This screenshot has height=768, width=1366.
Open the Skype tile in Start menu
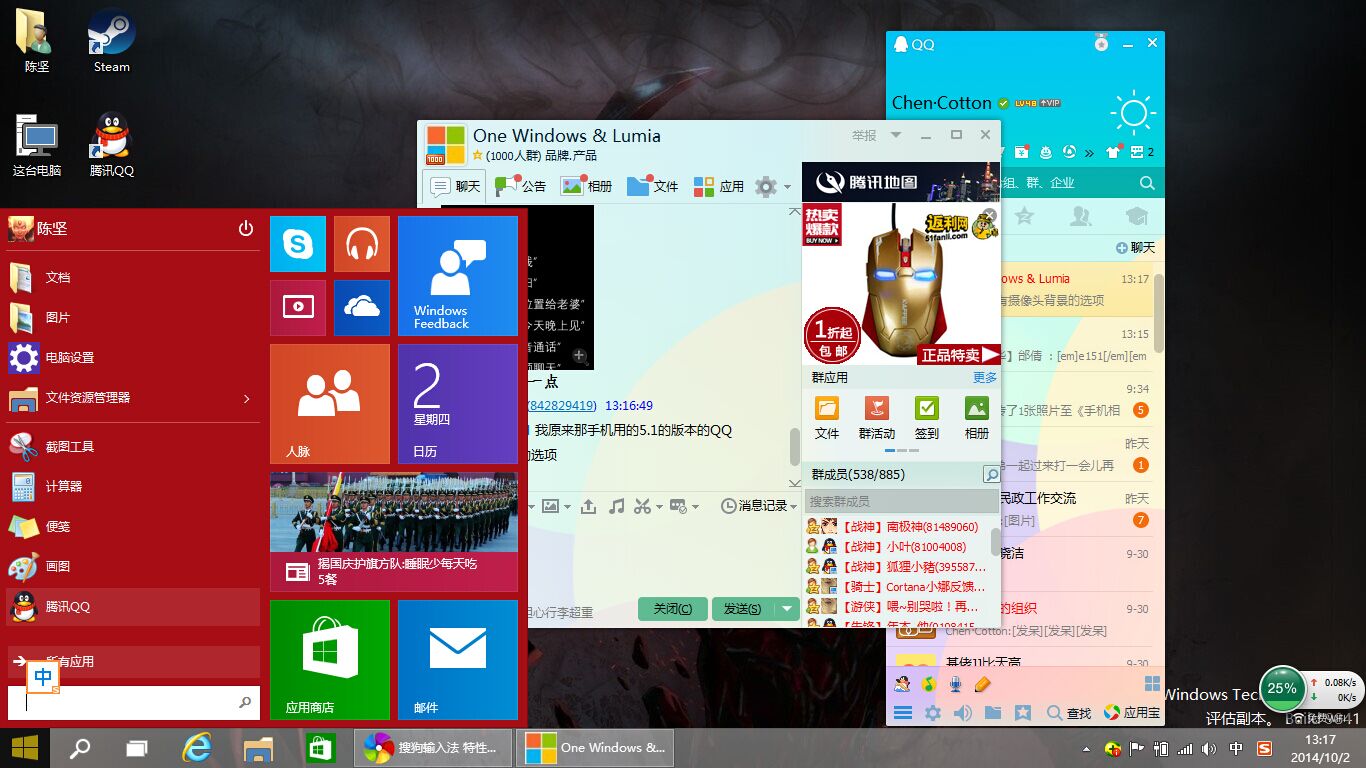298,244
